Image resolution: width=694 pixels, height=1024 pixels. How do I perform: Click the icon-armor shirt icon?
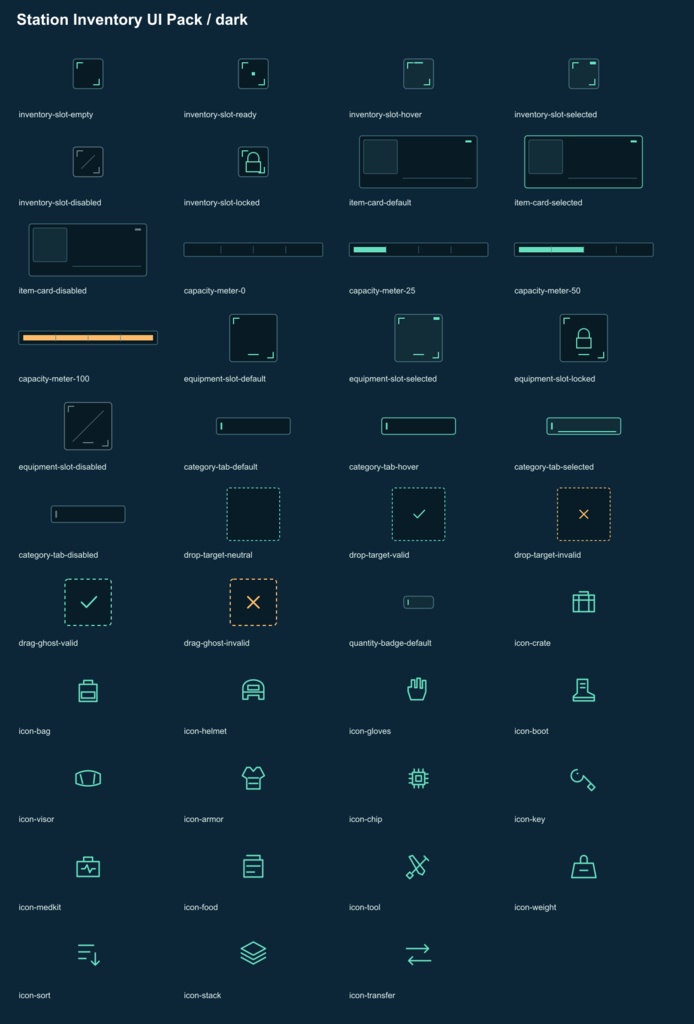pos(253,778)
